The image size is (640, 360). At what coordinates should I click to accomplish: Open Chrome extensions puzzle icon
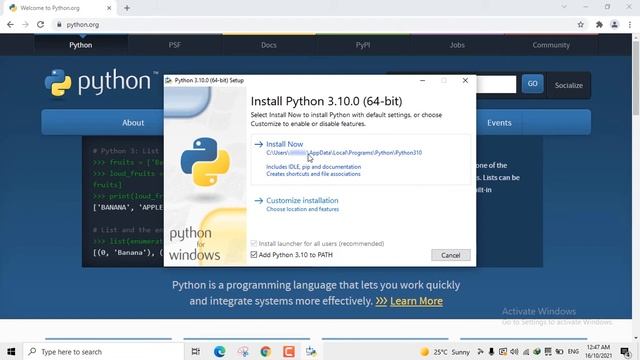[x=599, y=24]
